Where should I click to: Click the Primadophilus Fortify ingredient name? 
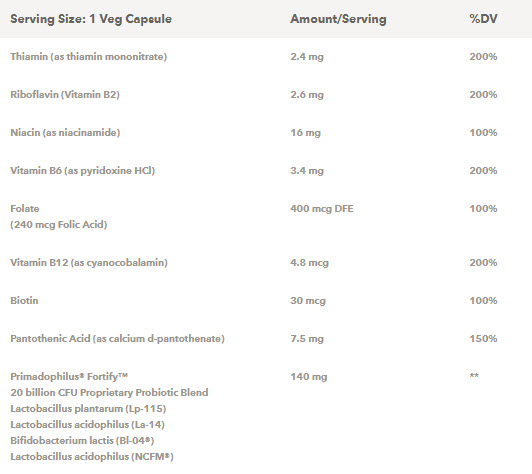coord(69,376)
